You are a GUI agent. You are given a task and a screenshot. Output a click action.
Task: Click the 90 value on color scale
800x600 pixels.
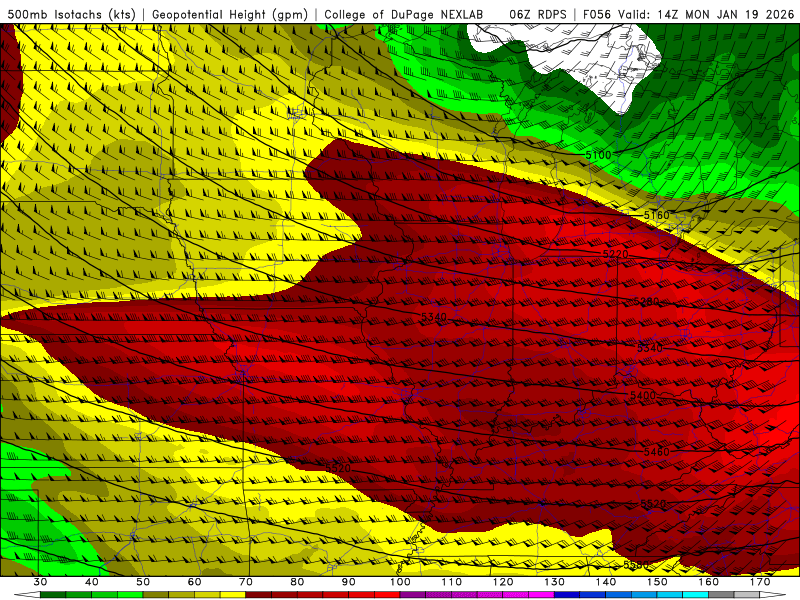coord(348,582)
